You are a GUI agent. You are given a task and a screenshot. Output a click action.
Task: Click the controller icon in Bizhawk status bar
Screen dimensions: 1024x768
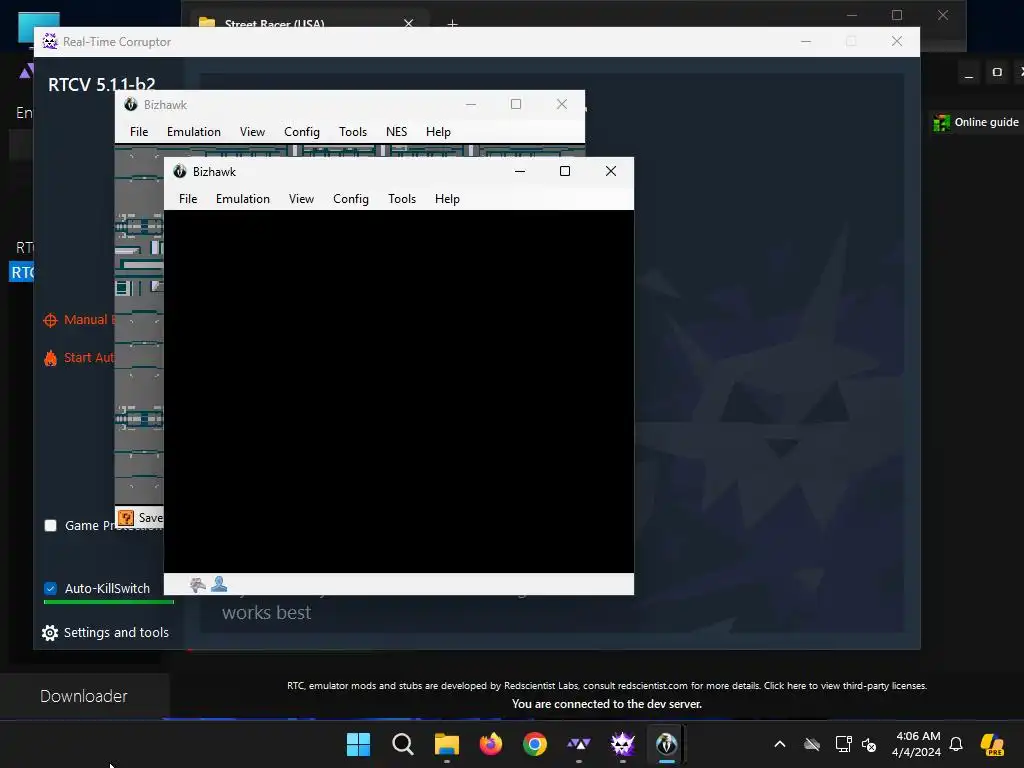(197, 584)
